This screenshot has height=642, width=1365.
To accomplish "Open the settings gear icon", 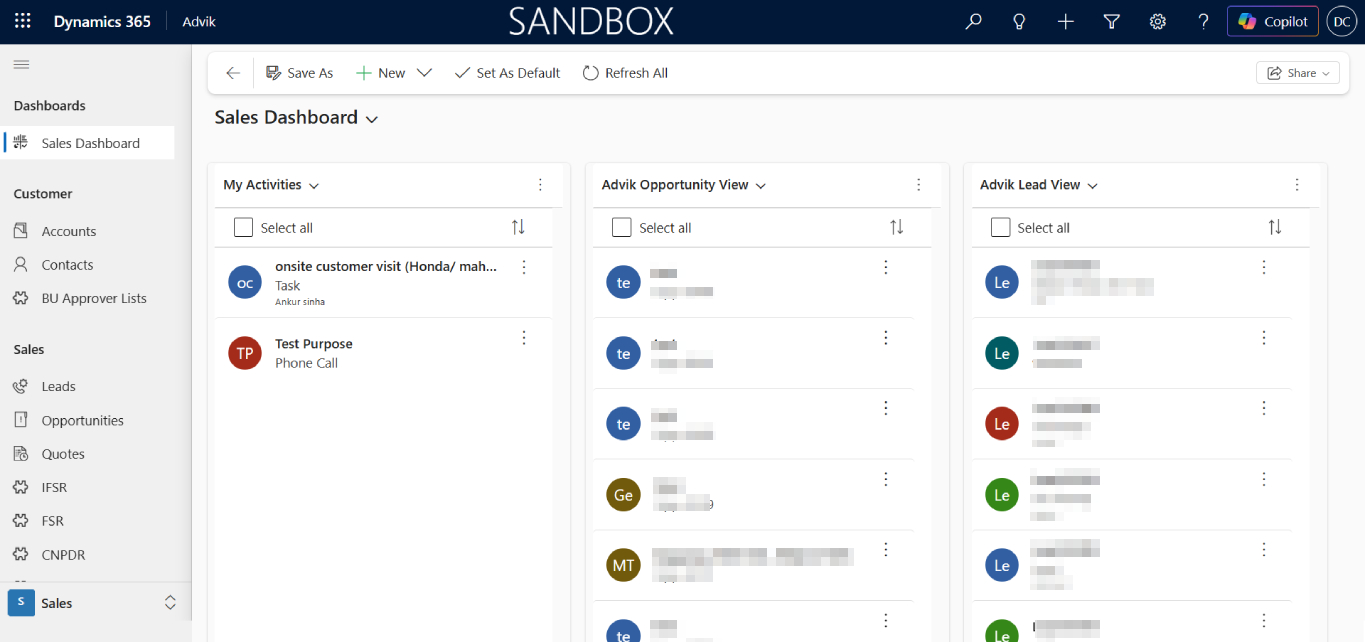I will pyautogui.click(x=1157, y=21).
